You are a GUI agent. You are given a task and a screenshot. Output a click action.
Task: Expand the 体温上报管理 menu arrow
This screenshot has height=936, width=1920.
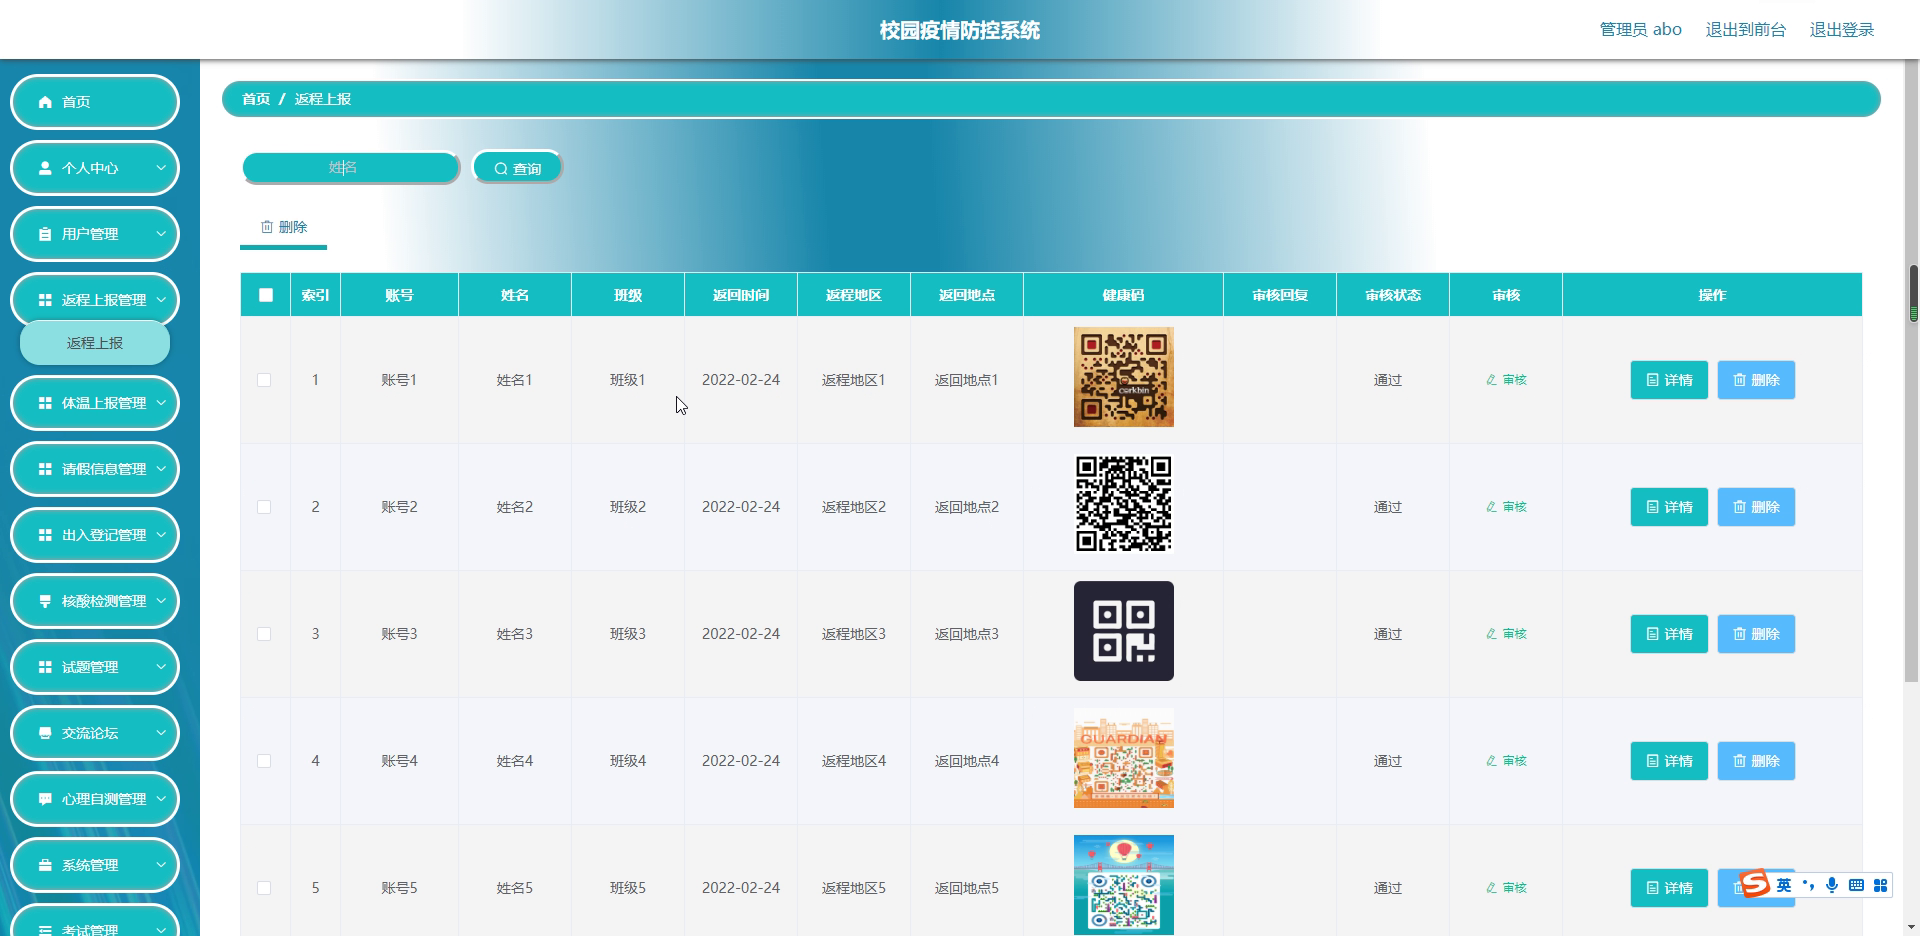click(161, 403)
